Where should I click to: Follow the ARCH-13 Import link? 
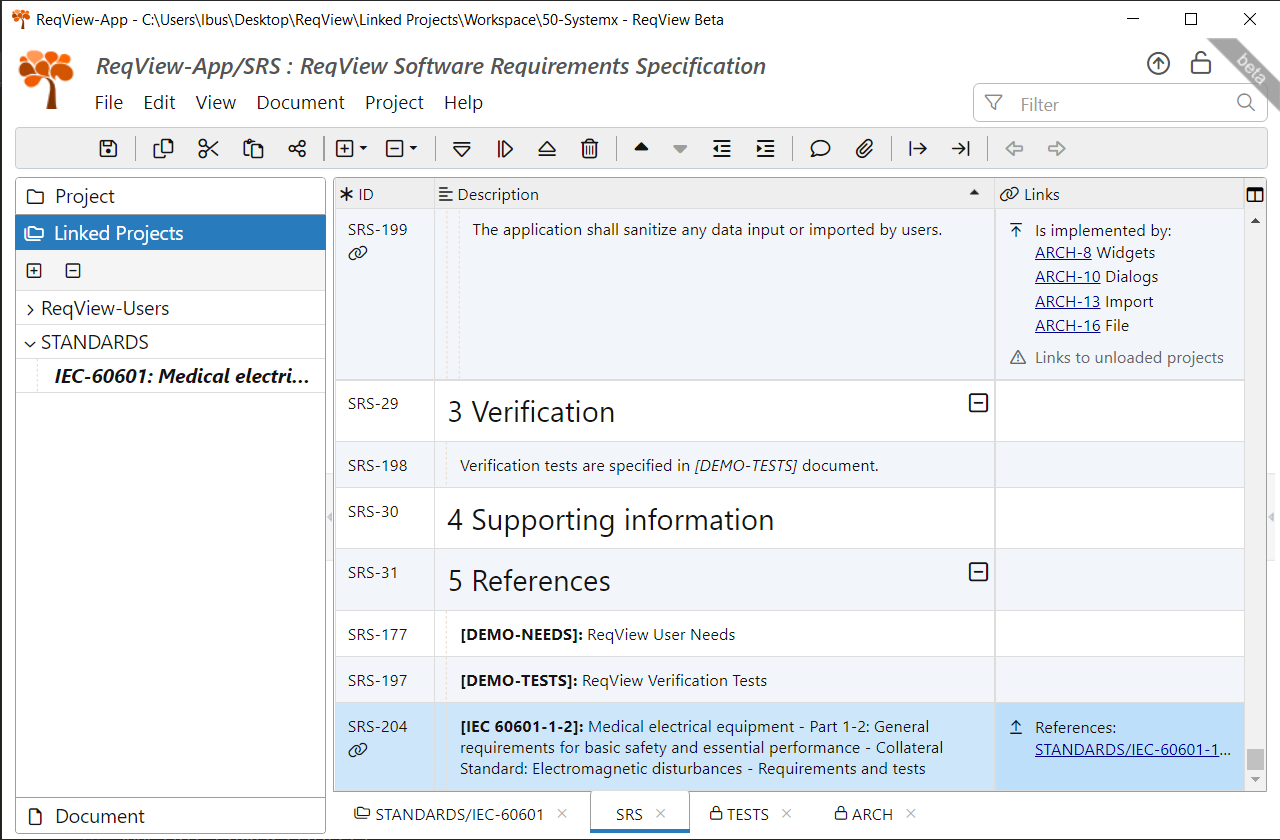click(x=1067, y=301)
